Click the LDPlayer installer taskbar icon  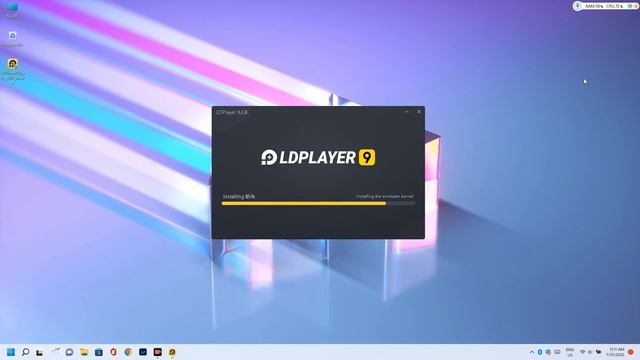pos(172,352)
